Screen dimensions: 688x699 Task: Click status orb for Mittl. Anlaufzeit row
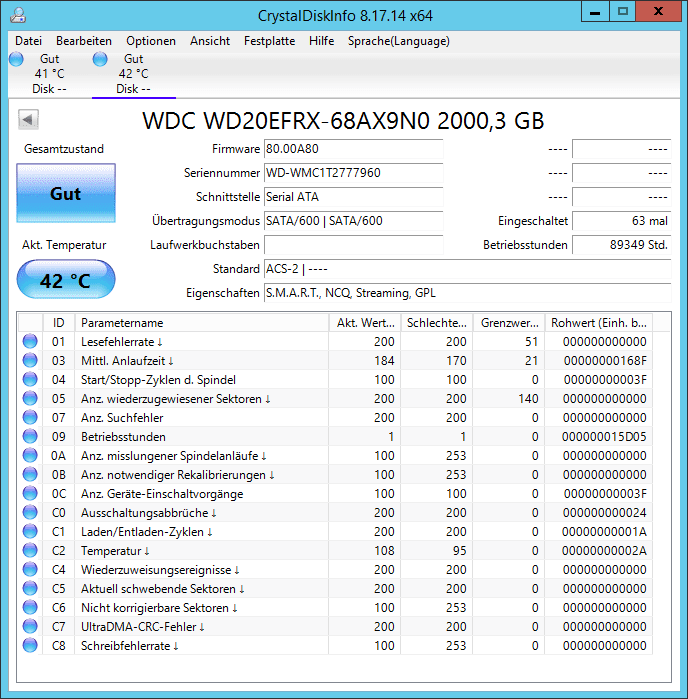pyautogui.click(x=30, y=360)
